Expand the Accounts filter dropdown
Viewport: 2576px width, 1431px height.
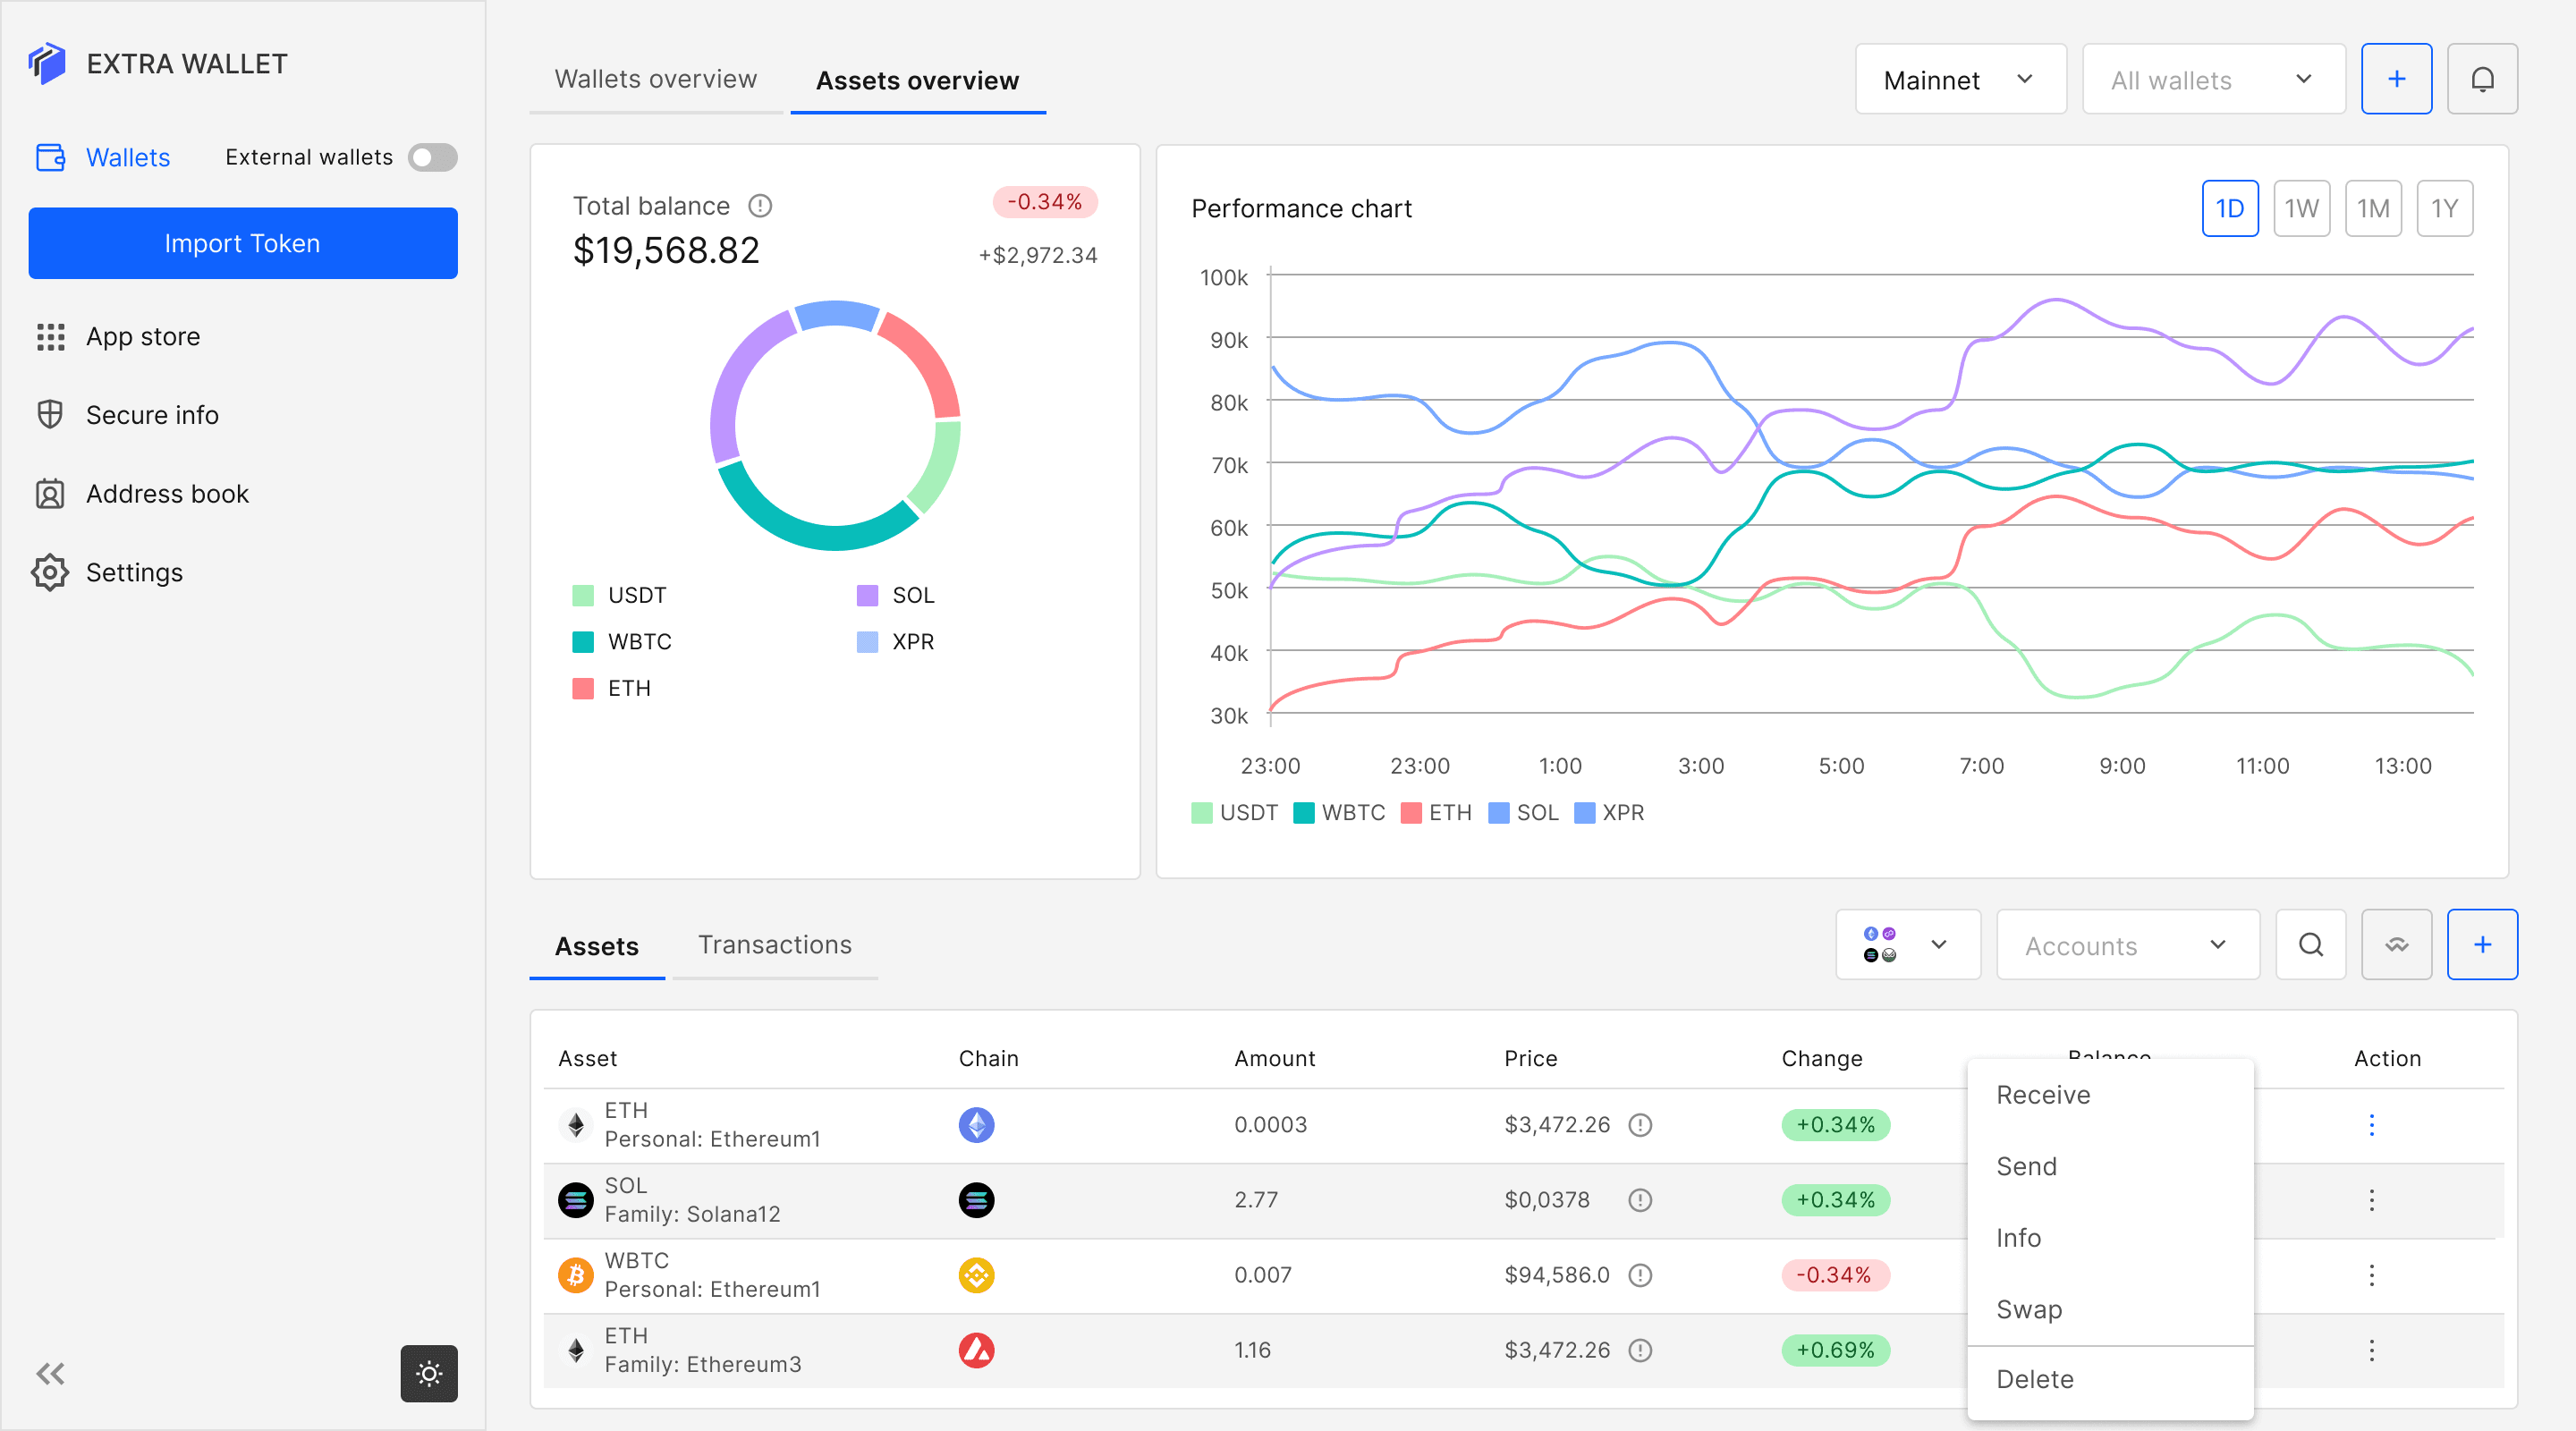pyautogui.click(x=2127, y=944)
